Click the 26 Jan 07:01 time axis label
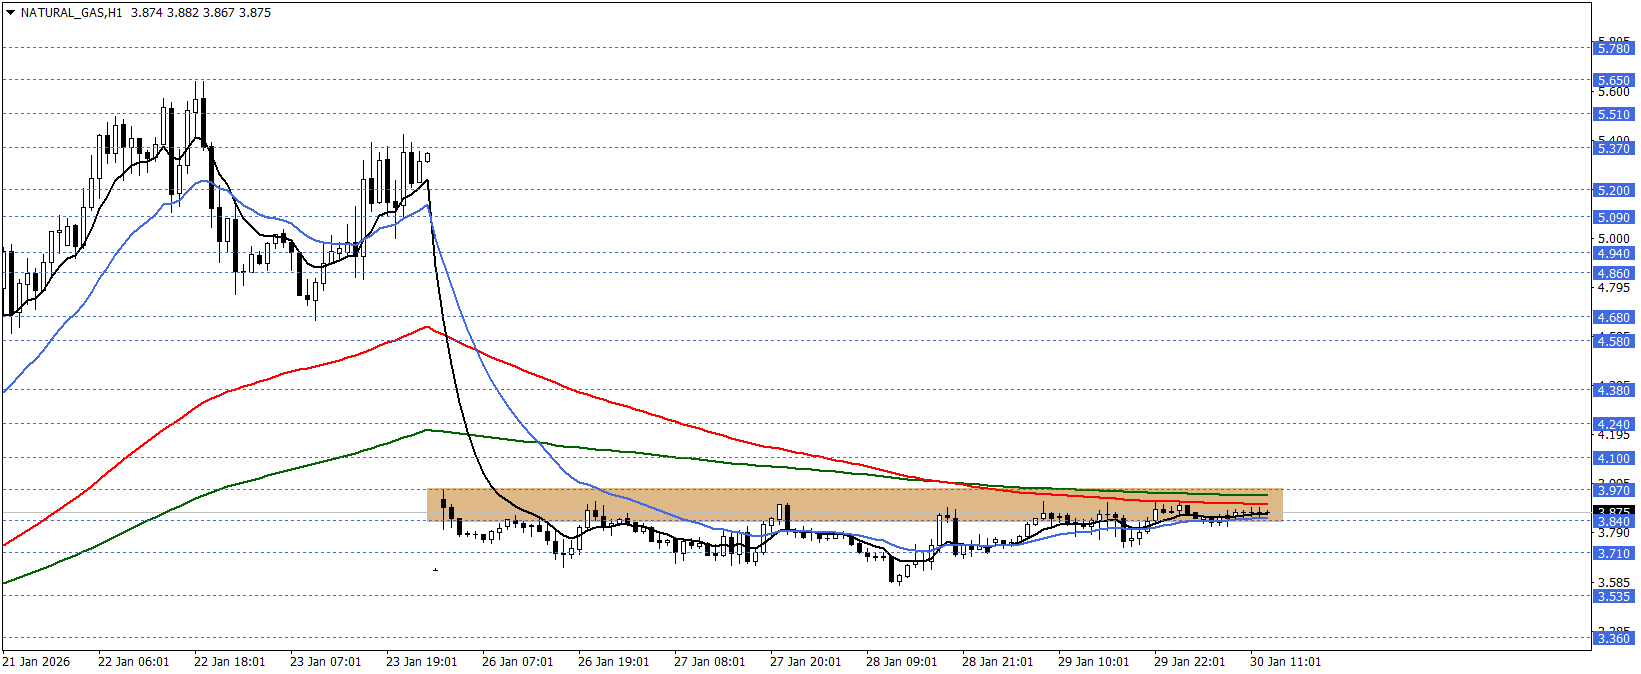Viewport: 1641px width, 674px height. click(517, 662)
